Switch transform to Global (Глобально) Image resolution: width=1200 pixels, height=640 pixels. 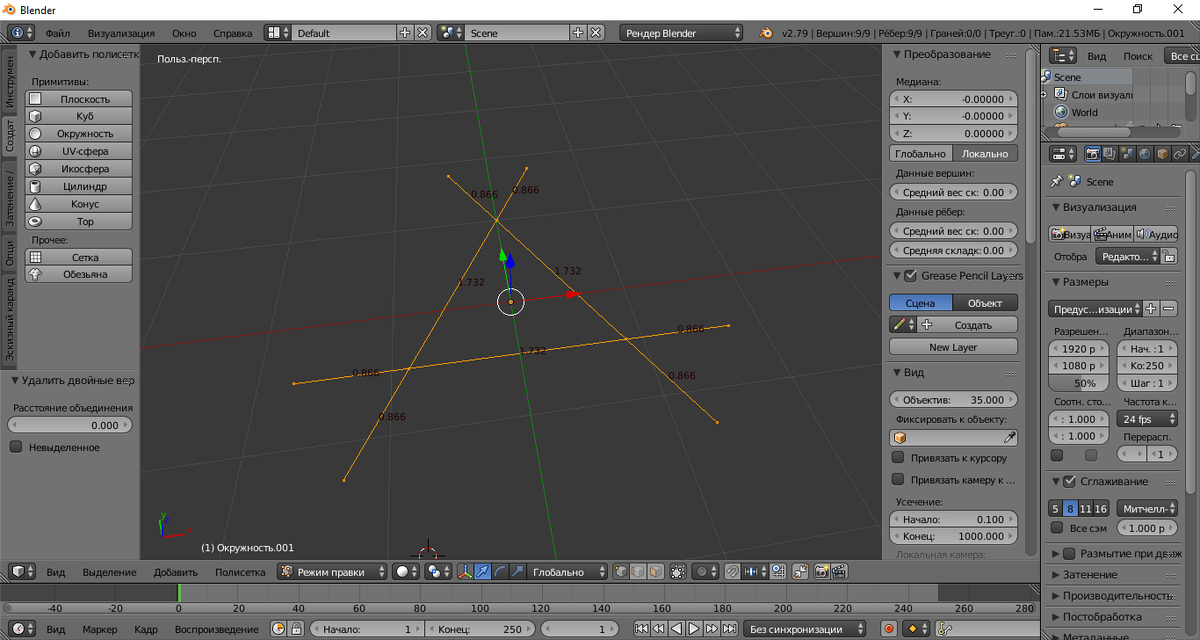(921, 154)
